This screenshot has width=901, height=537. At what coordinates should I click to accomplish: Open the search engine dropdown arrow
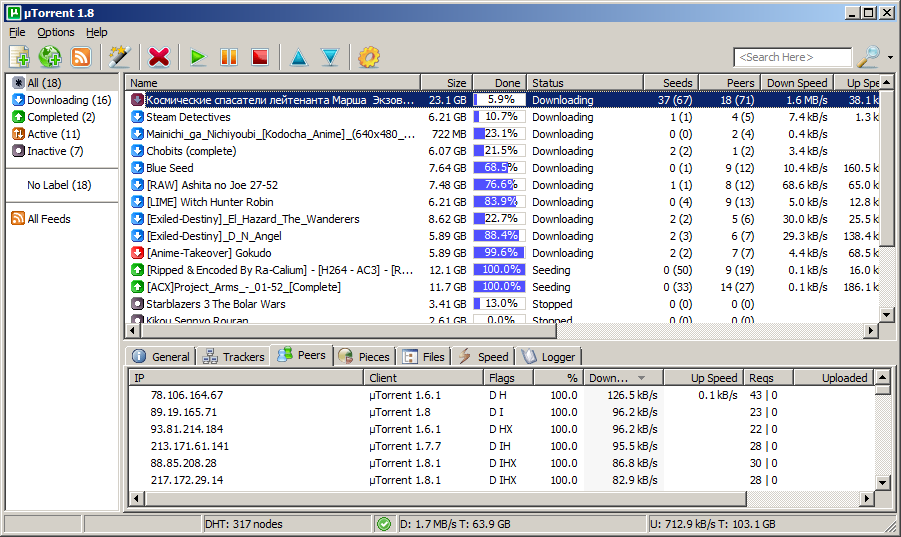[890, 57]
